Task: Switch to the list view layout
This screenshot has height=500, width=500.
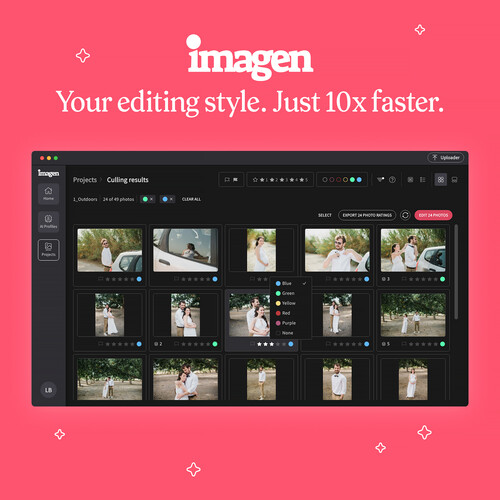Action: coord(423,180)
